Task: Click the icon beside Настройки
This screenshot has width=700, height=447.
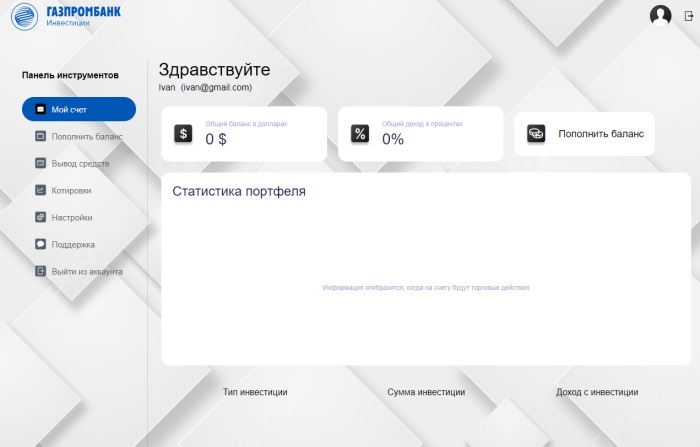Action: click(x=40, y=217)
